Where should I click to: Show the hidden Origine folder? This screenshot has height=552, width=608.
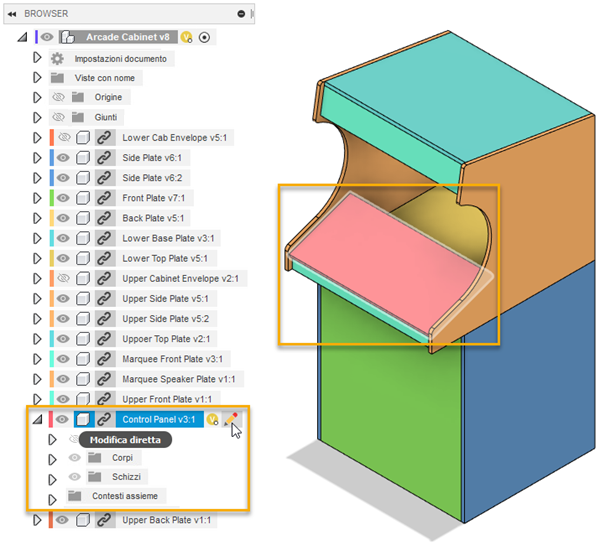[59, 97]
